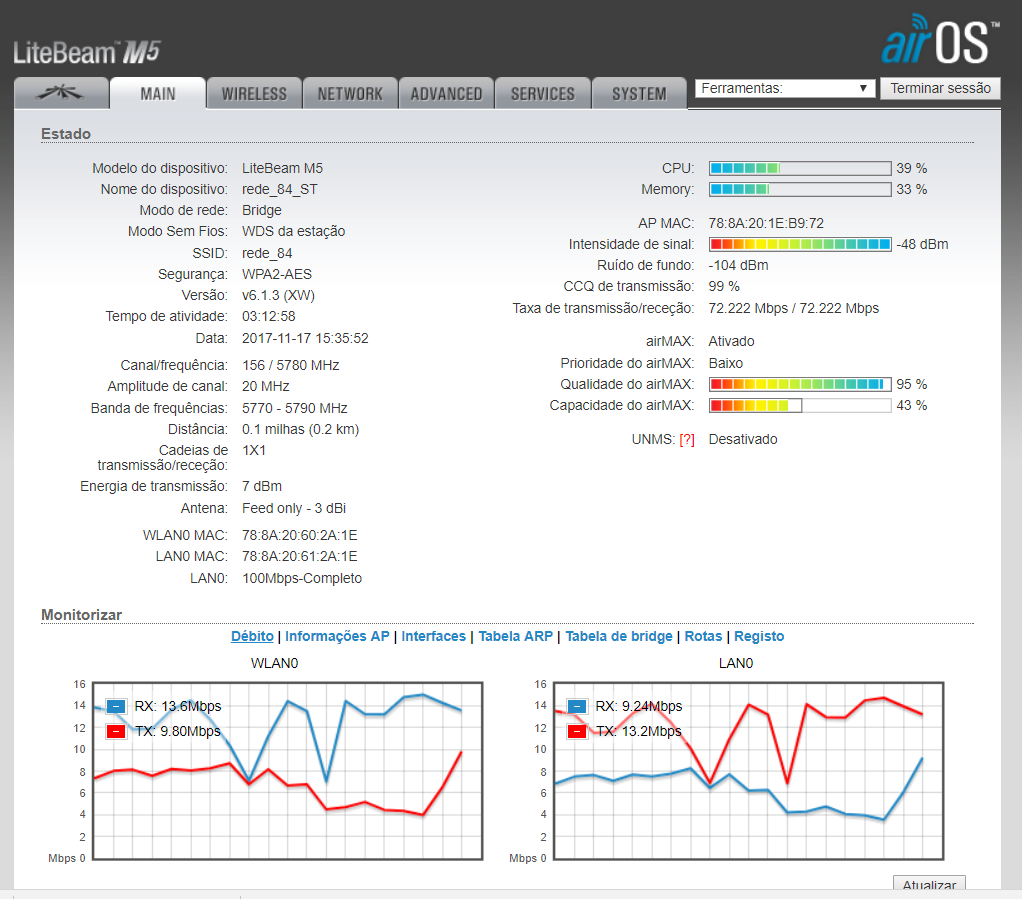Expand the Ferramentas dropdown
1022x899 pixels.
coord(785,88)
